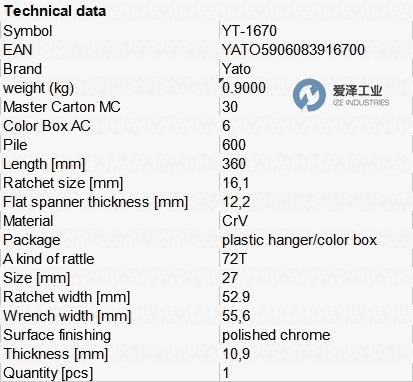Click the Ratchet width value 52.9
Viewport: 413px width, 382px height.
[x=236, y=297]
